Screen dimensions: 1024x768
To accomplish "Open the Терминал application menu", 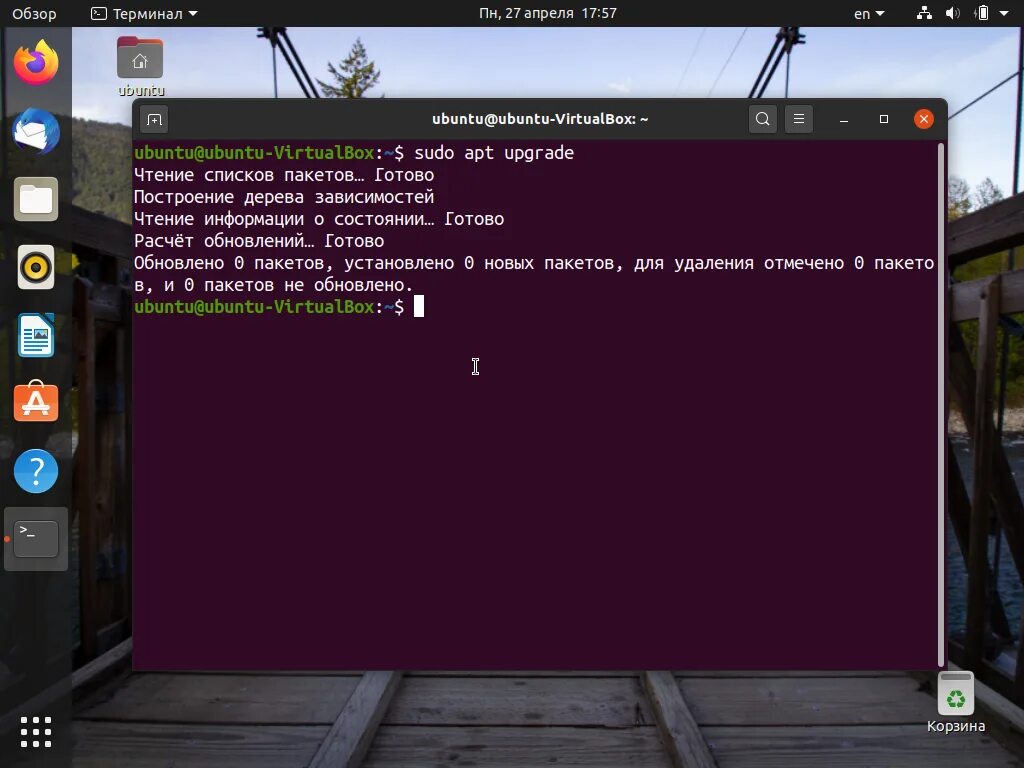I will [144, 13].
